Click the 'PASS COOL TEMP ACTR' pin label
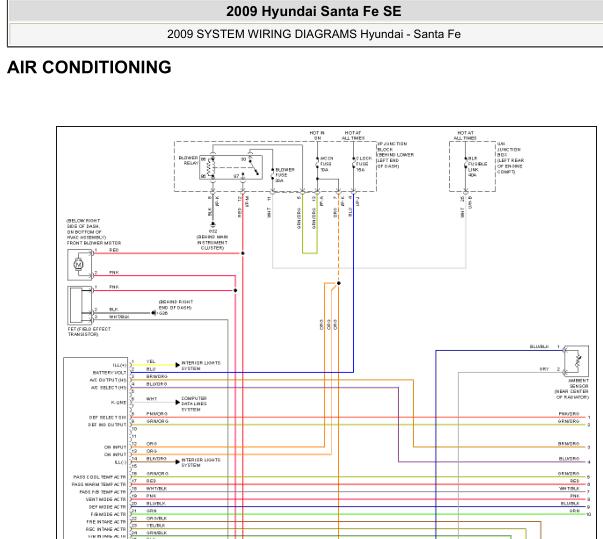 tap(99, 477)
